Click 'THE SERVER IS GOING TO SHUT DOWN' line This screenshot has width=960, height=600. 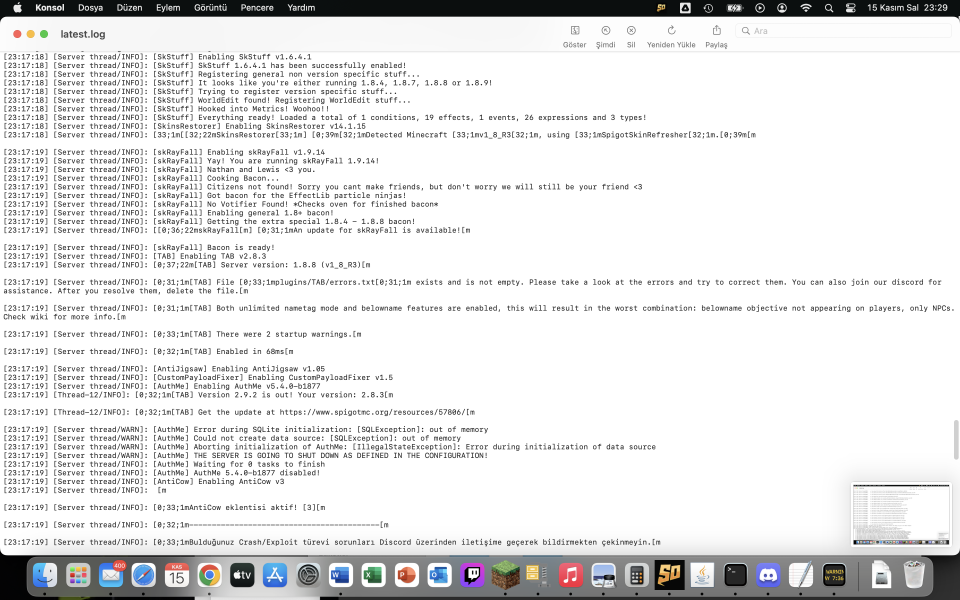click(246, 456)
